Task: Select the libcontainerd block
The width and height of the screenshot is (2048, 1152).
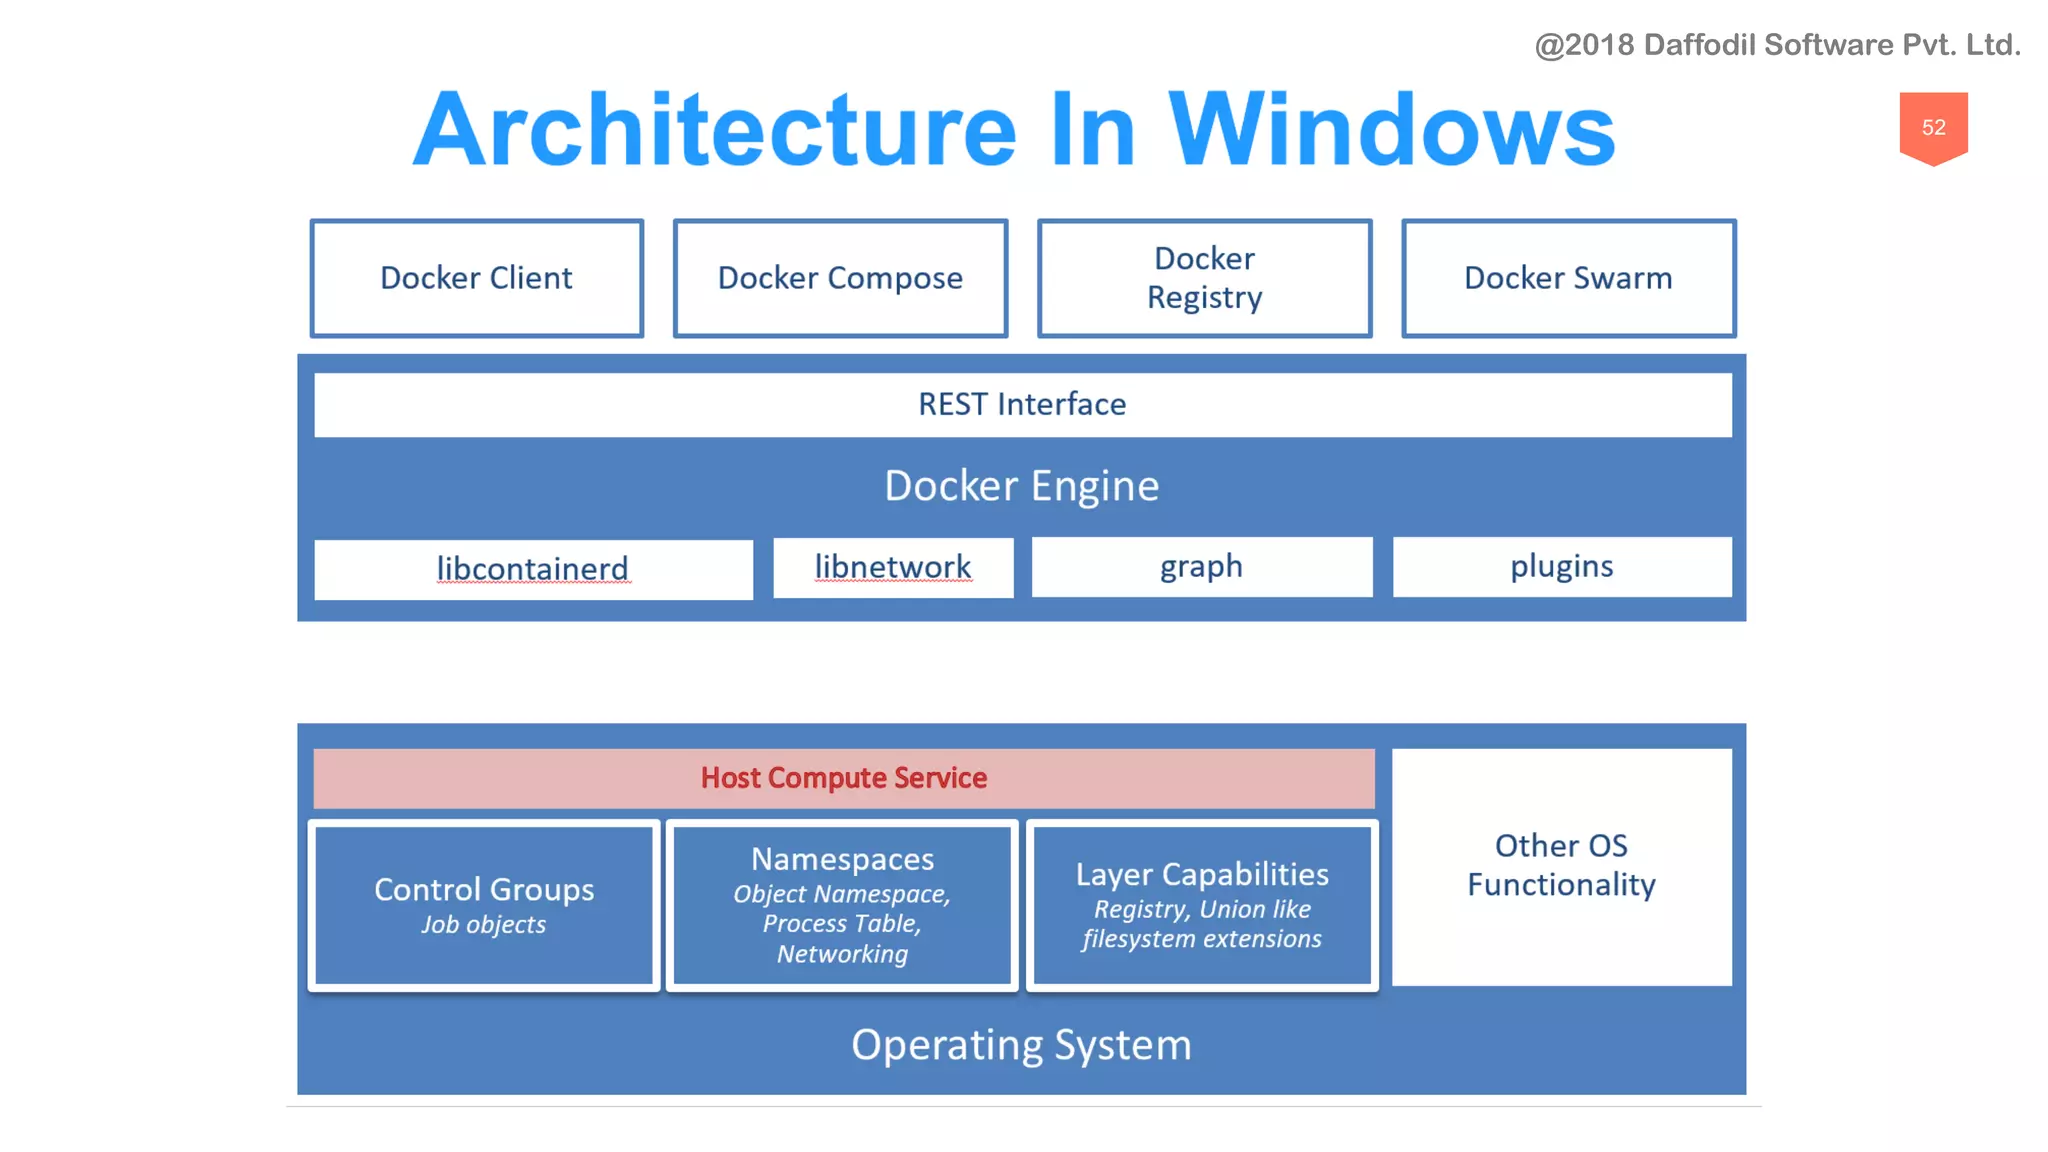Action: pyautogui.click(x=533, y=569)
